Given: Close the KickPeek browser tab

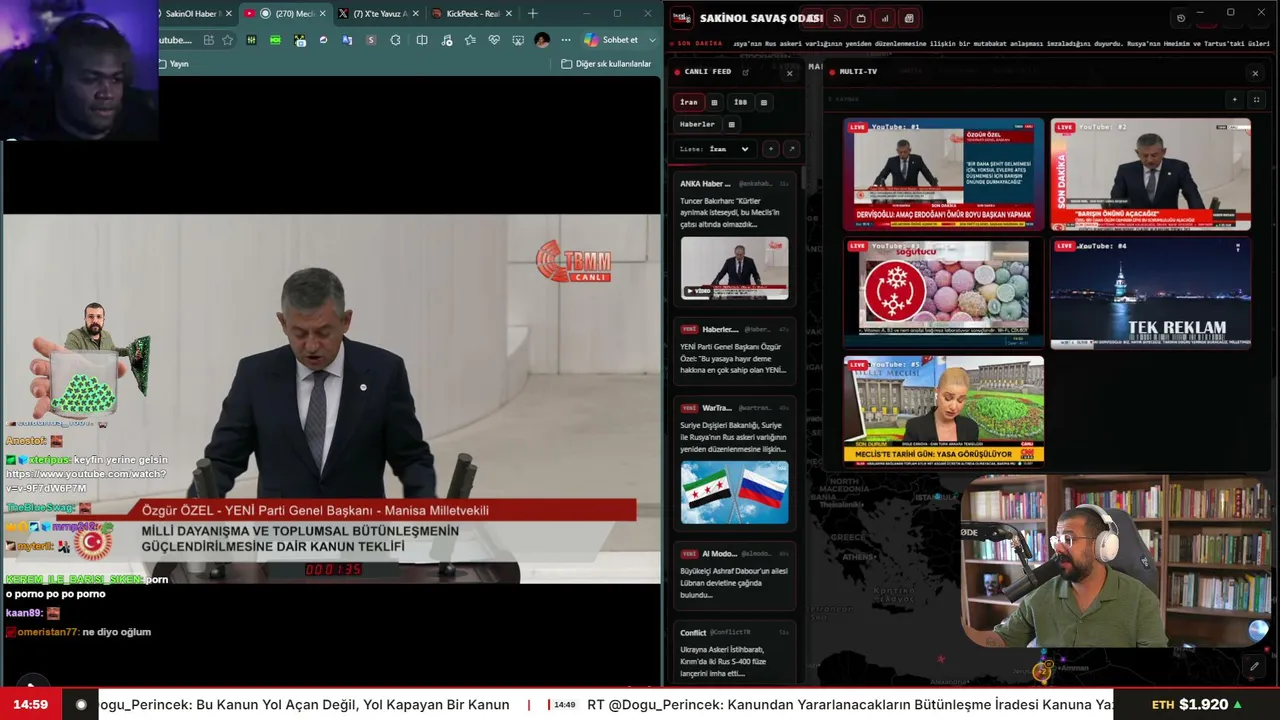Looking at the screenshot, I should click(509, 14).
